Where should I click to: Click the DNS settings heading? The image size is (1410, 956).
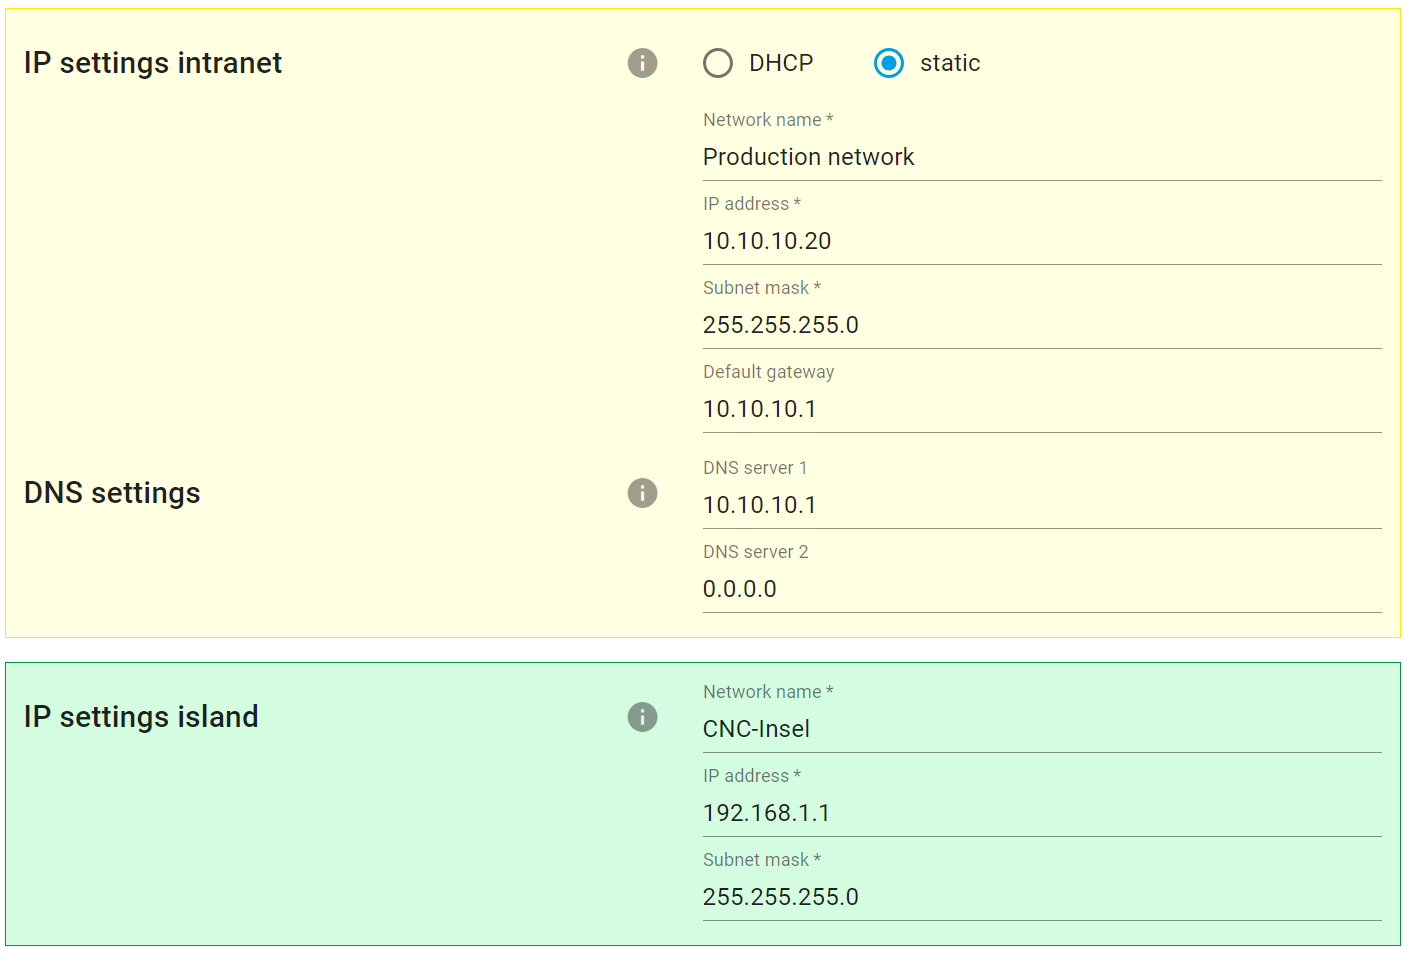[x=112, y=493]
